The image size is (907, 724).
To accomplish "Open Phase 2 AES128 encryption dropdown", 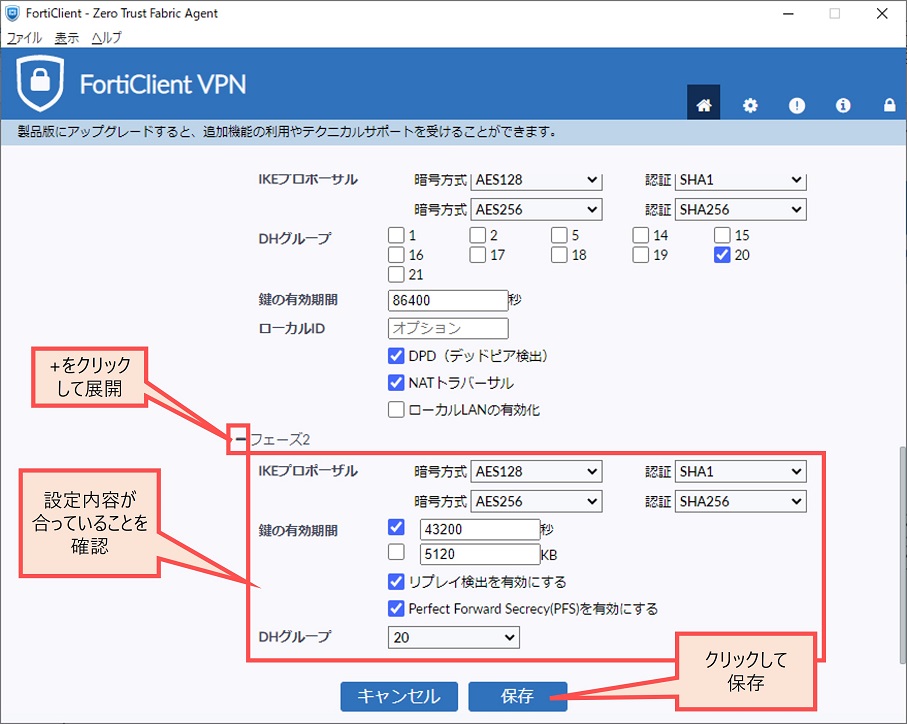I will pyautogui.click(x=536, y=472).
